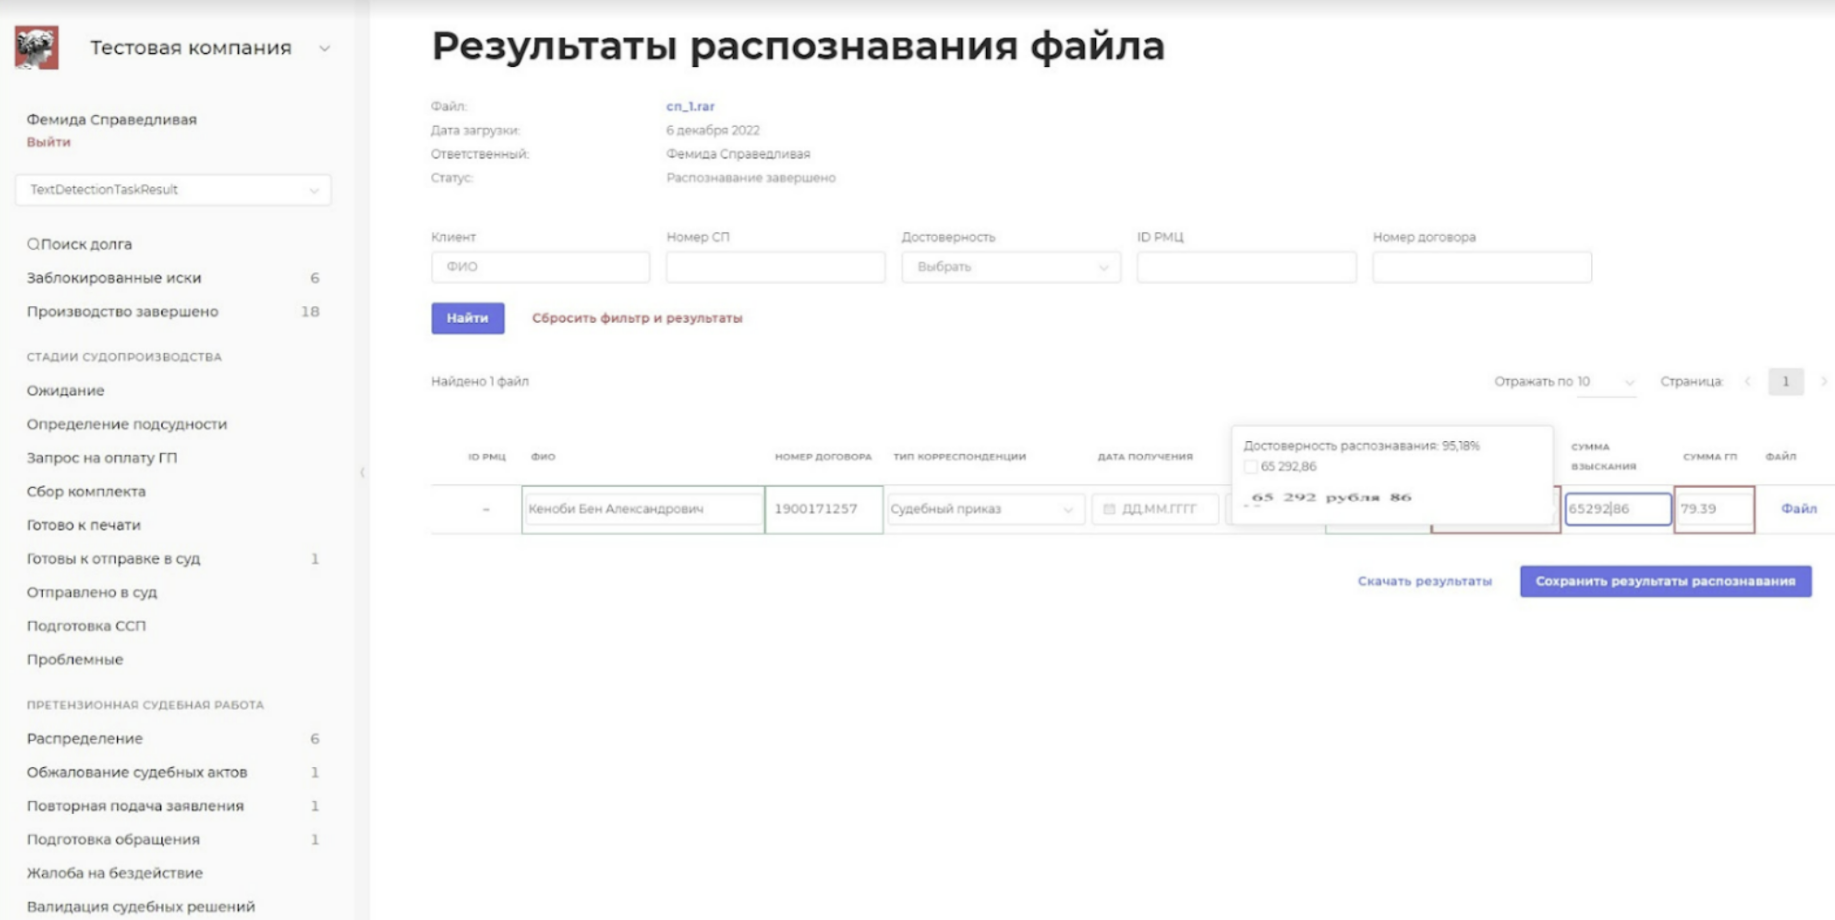1835x920 pixels.
Task: Open the cn_1.rar file link
Action: pos(690,106)
